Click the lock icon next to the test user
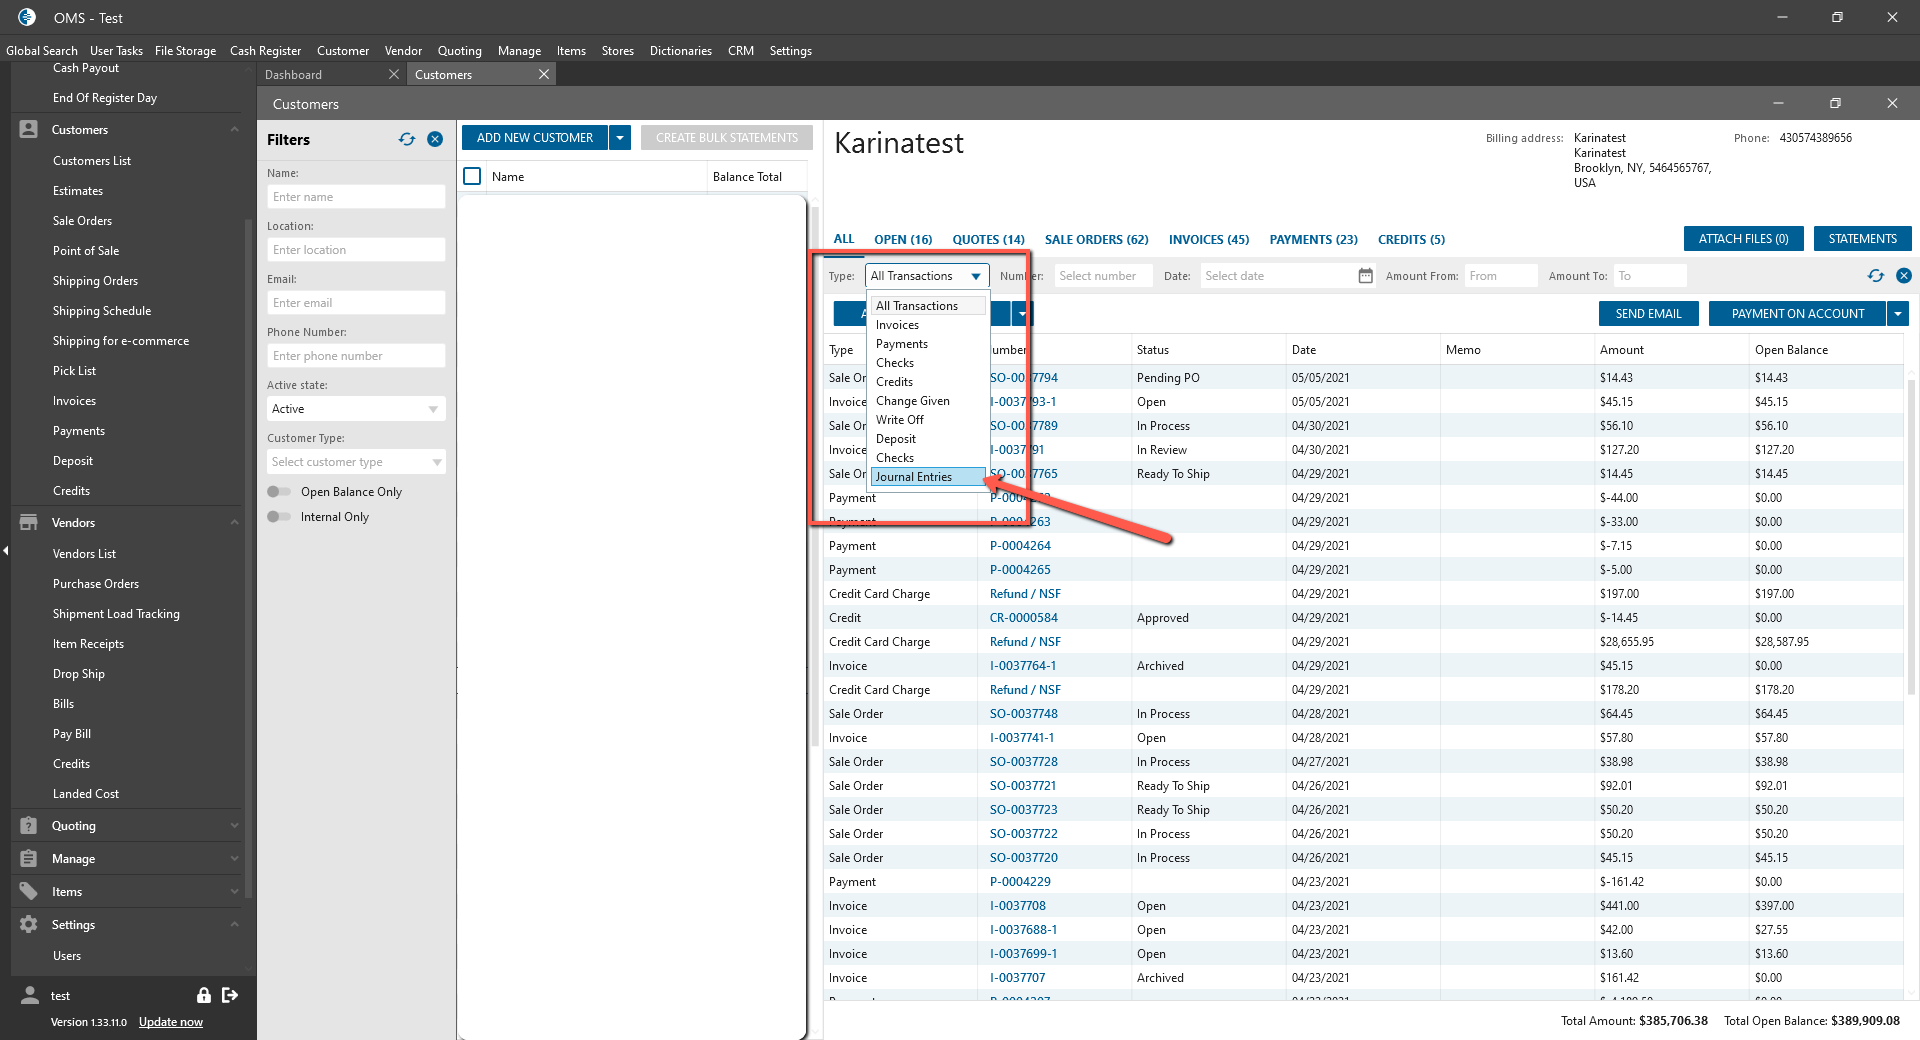 point(204,995)
